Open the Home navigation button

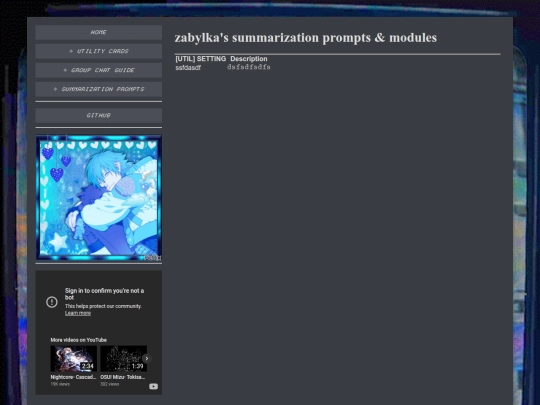(98, 32)
